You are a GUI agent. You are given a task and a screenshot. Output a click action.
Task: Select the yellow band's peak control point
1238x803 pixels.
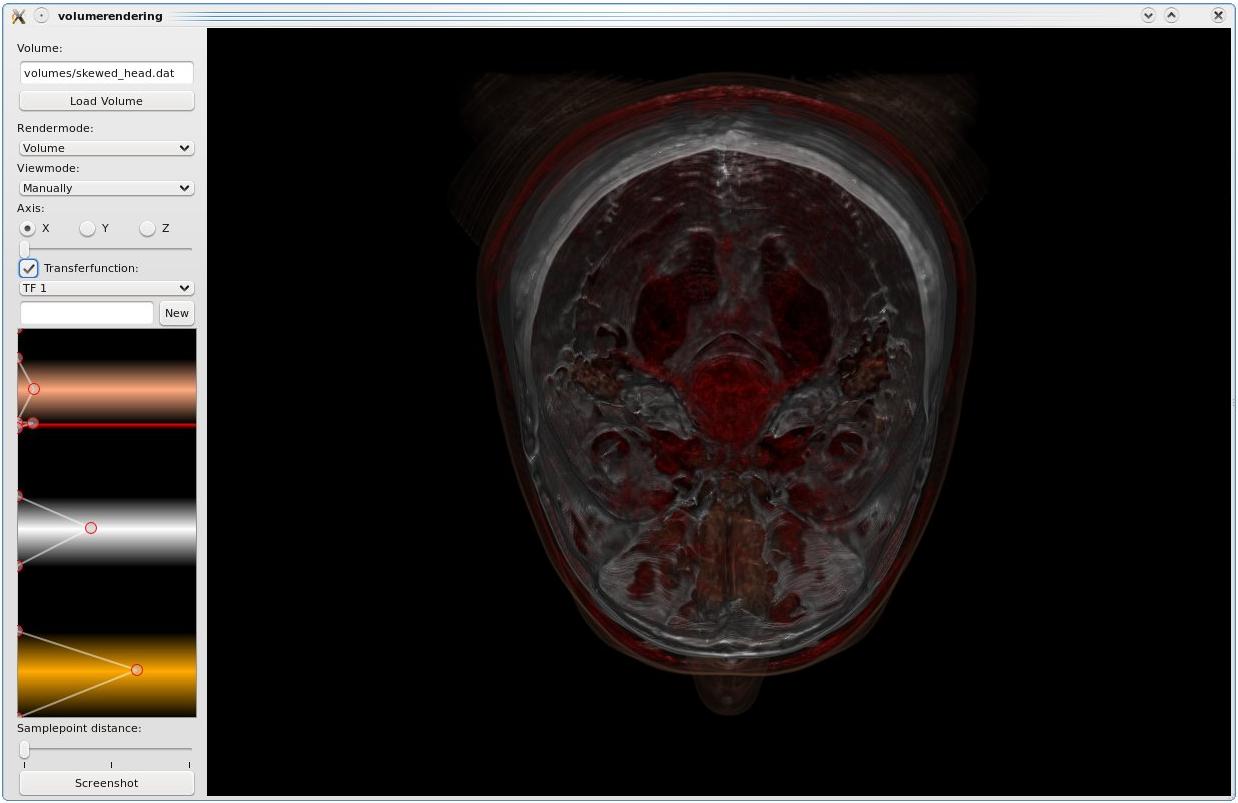coord(137,670)
